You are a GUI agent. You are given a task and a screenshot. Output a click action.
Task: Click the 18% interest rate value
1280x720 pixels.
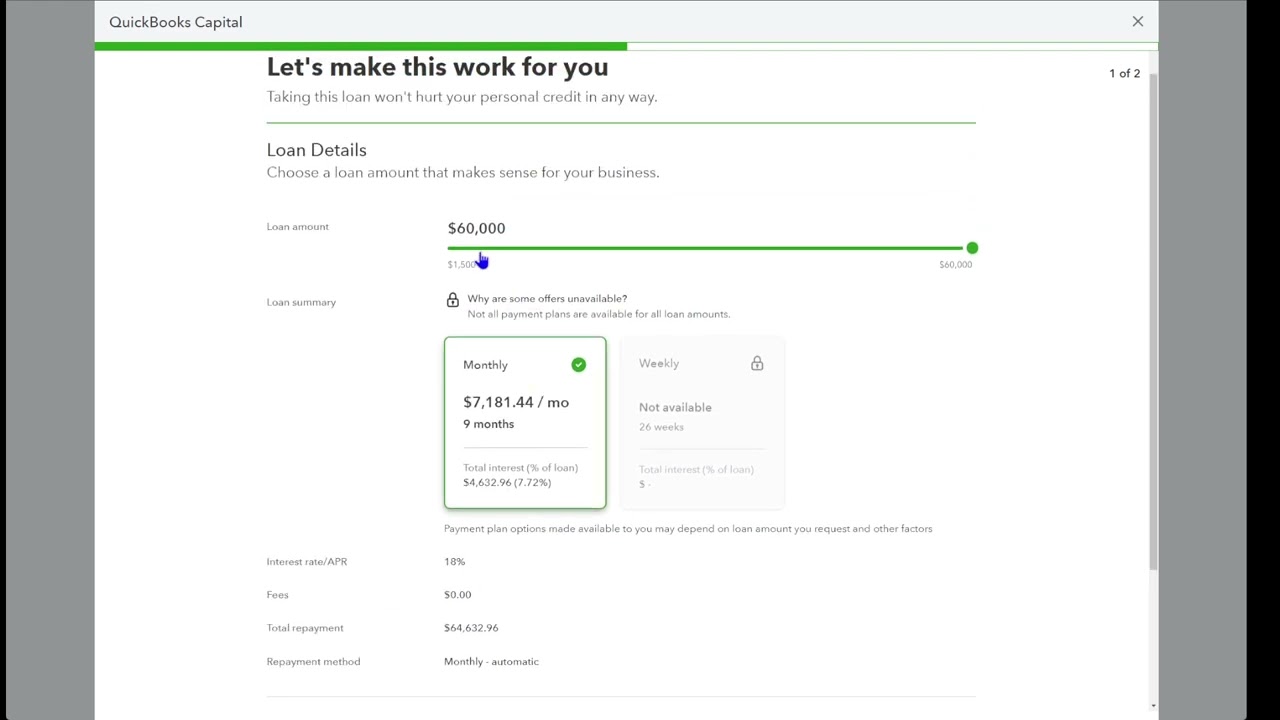coord(454,561)
